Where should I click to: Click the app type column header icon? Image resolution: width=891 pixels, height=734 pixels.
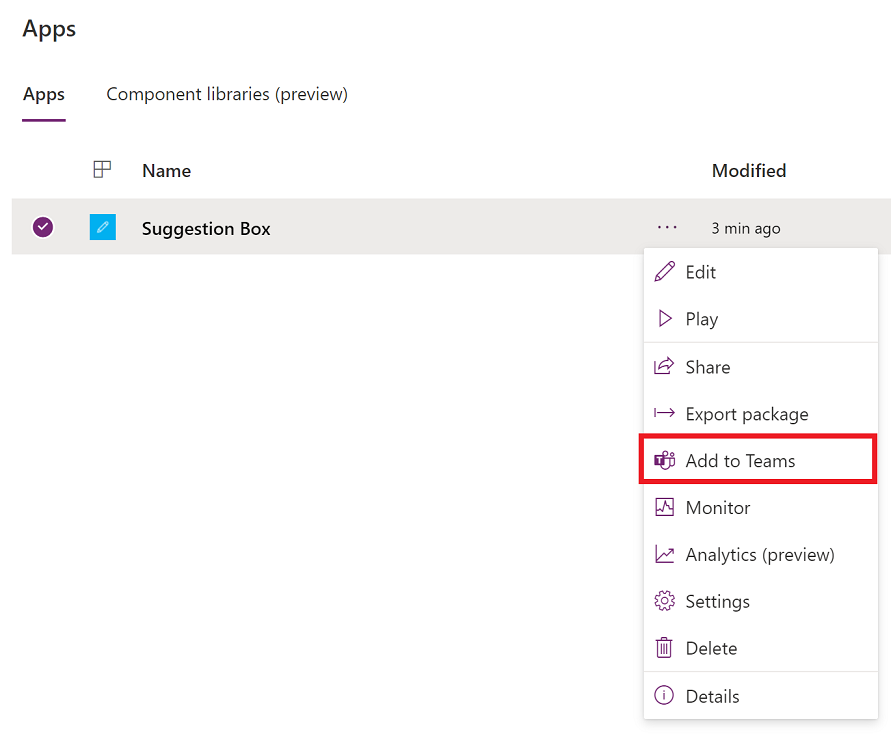tap(102, 170)
